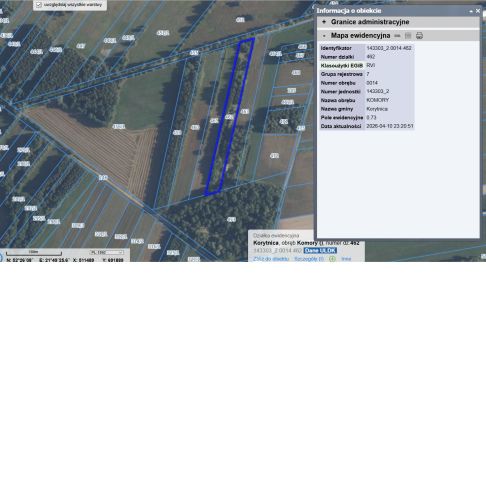Open the PL-1992 coordinate system dropdown

pos(107,252)
